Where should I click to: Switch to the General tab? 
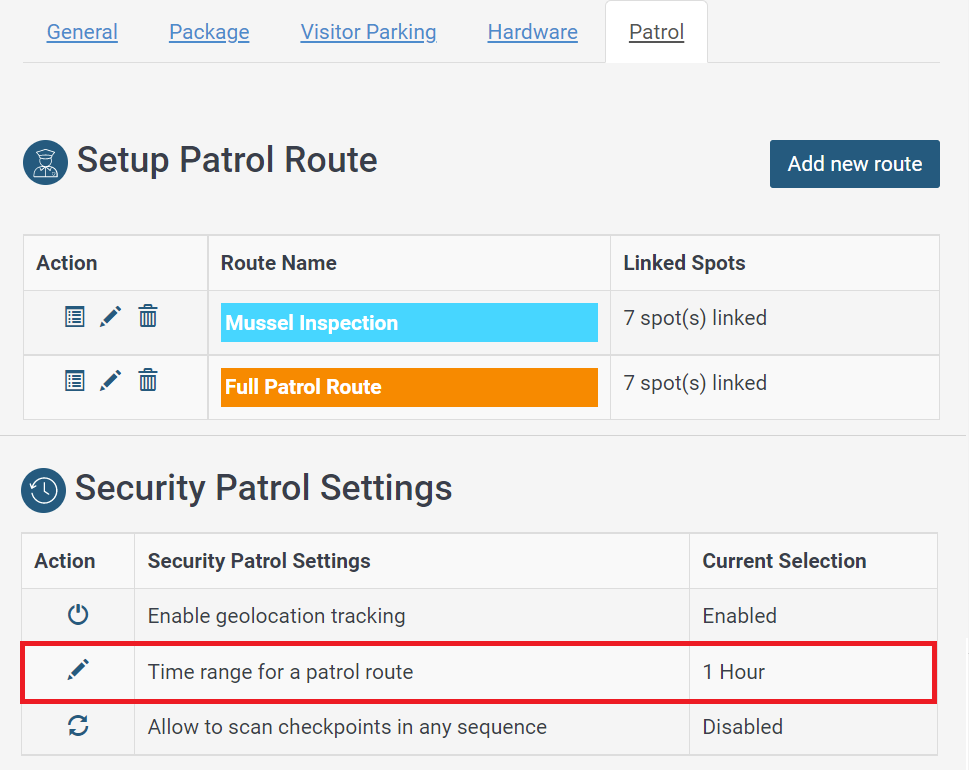[81, 32]
